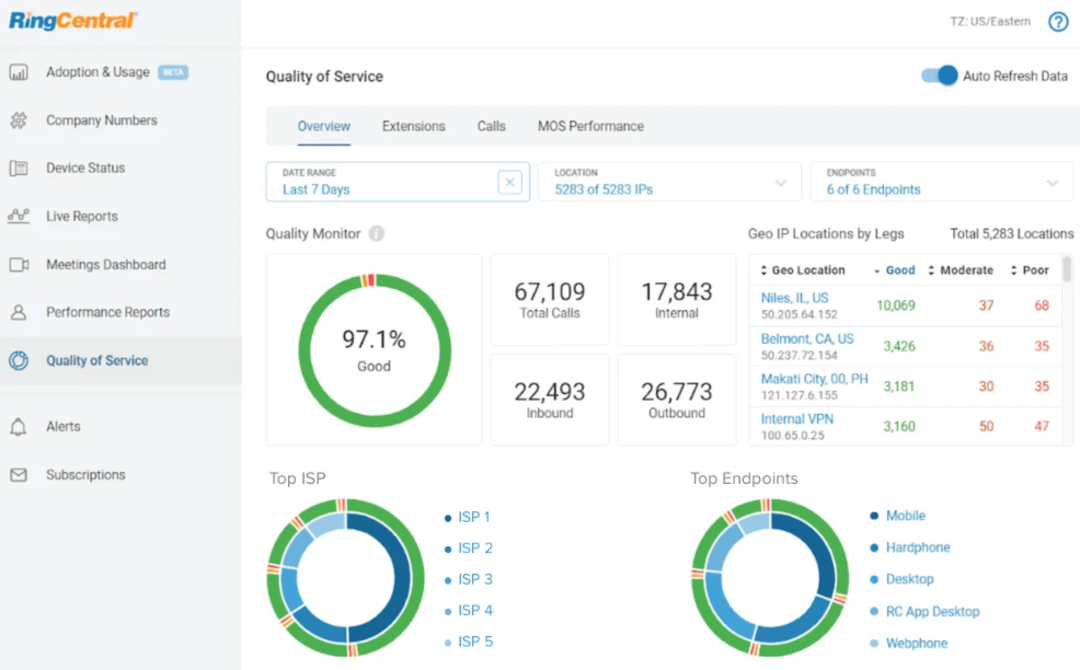View Performance Reports

coord(107,312)
